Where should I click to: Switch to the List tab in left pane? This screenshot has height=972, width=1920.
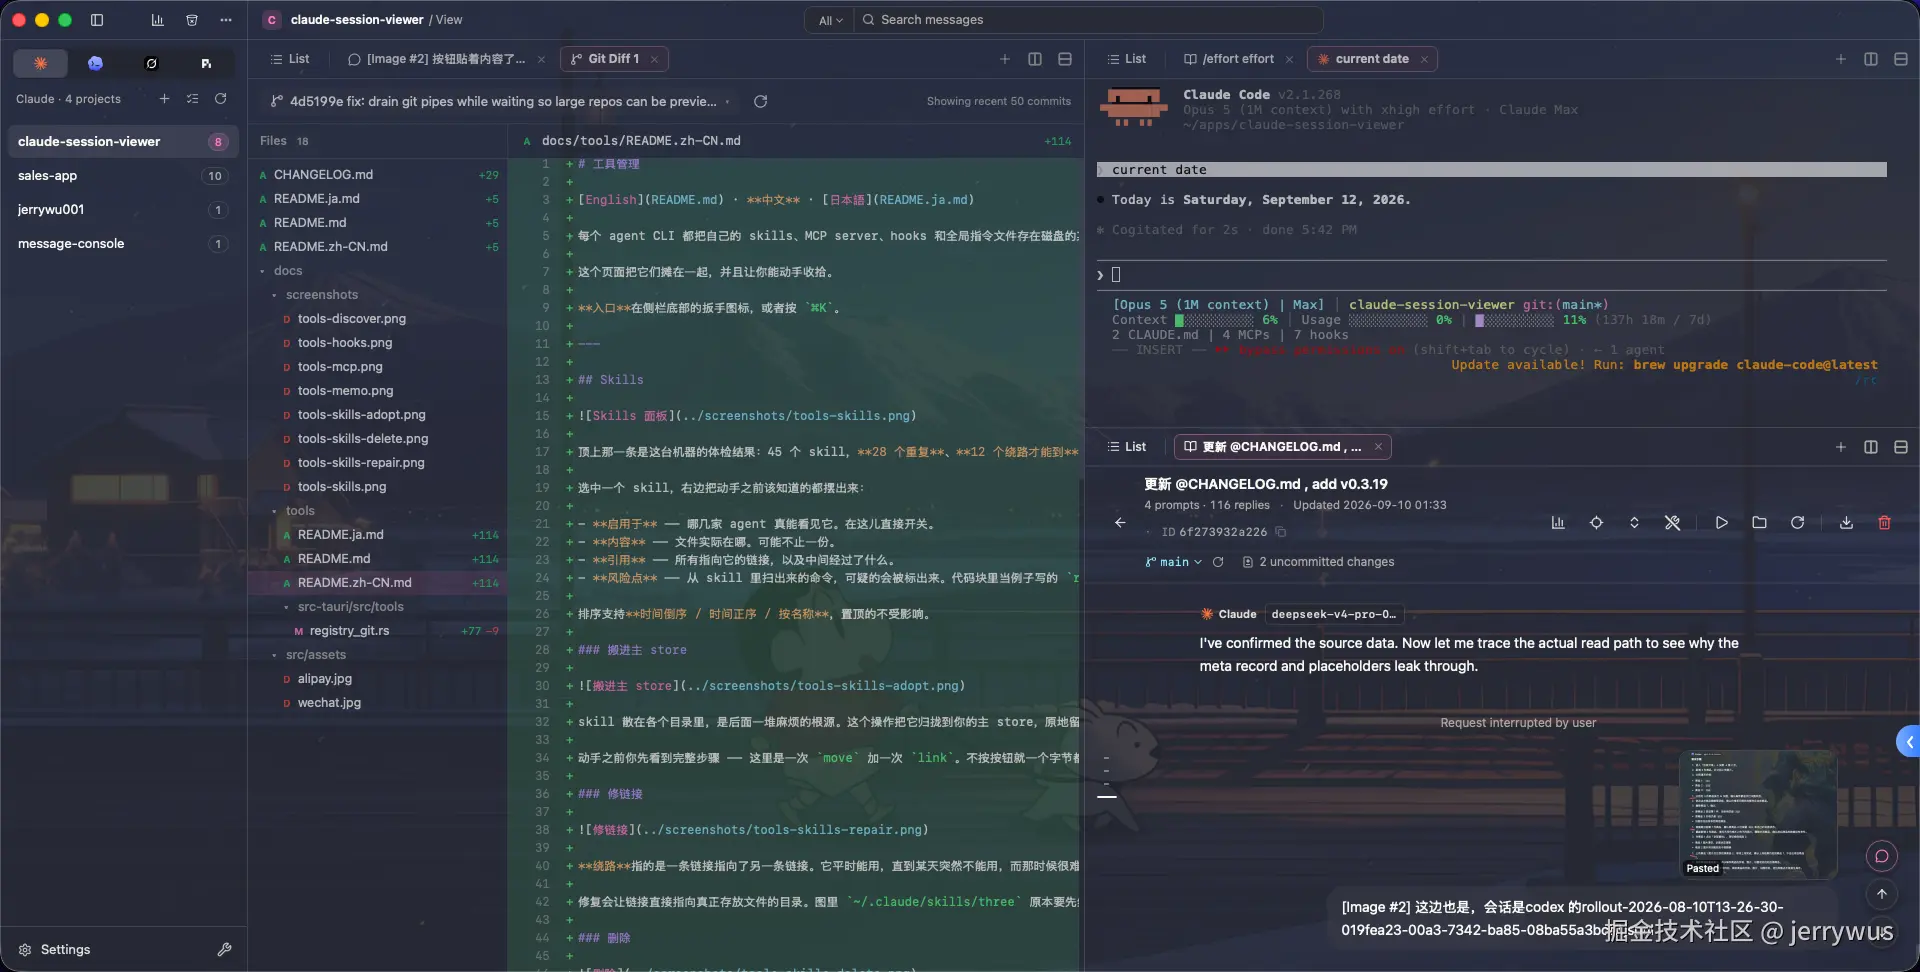pos(290,59)
